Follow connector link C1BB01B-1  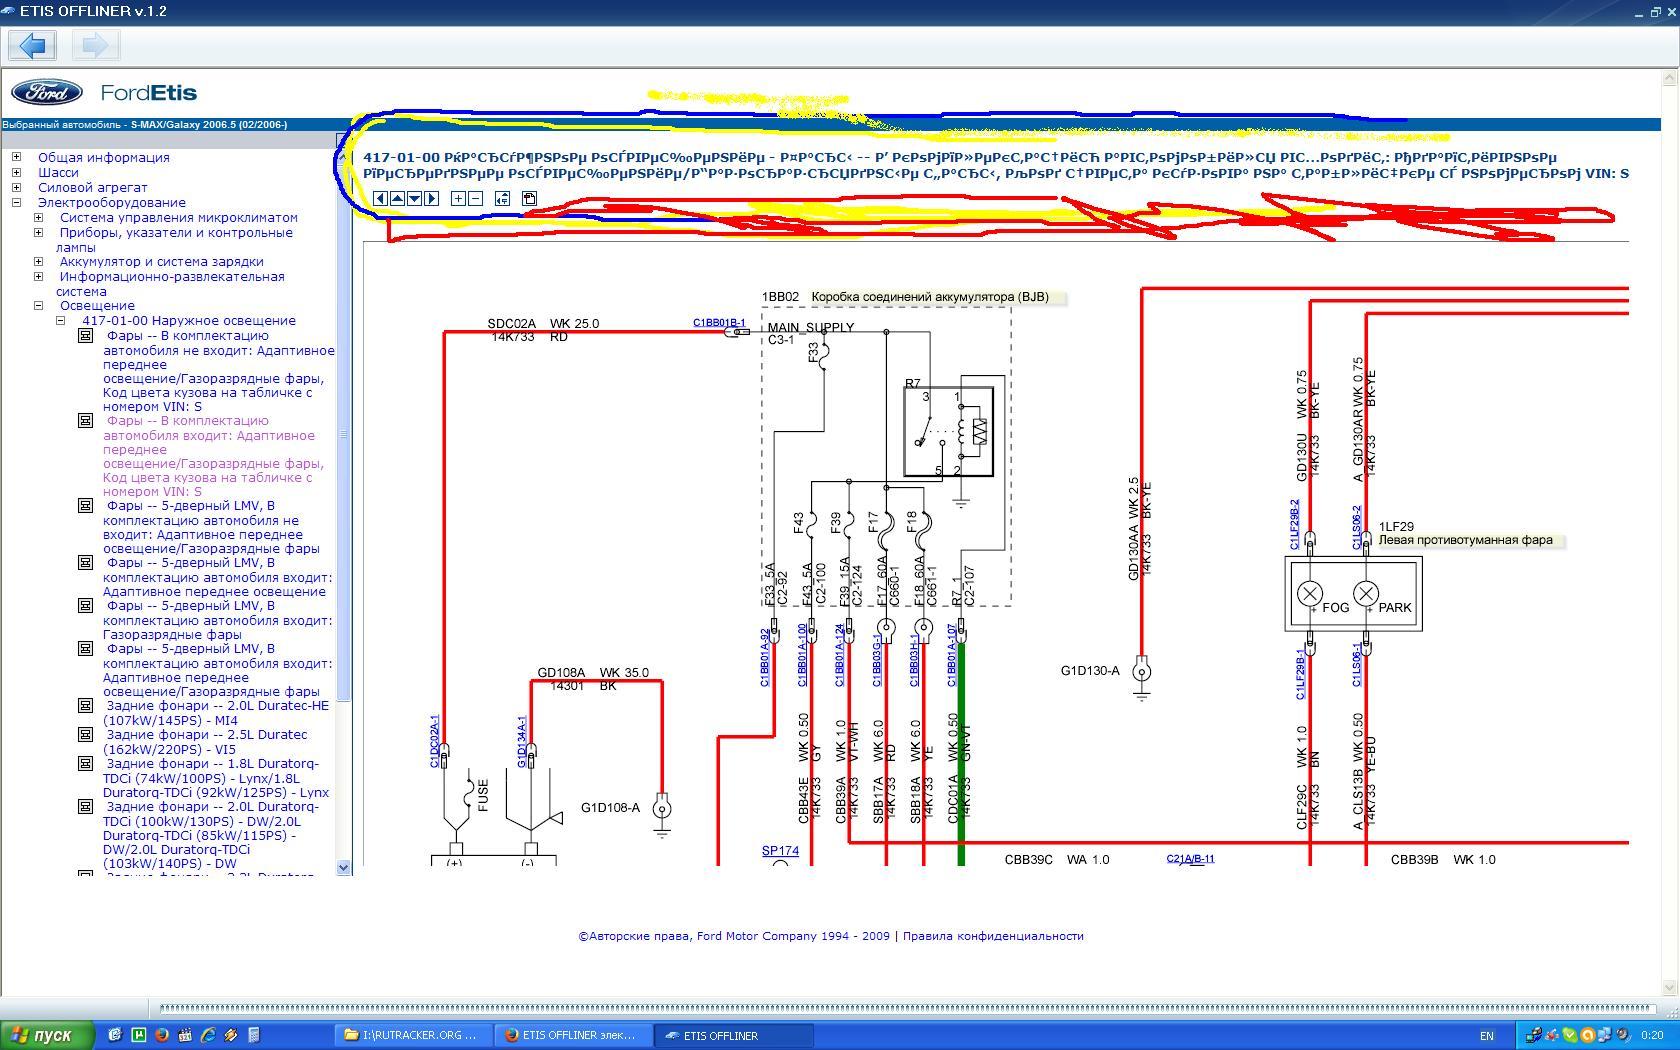(x=719, y=323)
